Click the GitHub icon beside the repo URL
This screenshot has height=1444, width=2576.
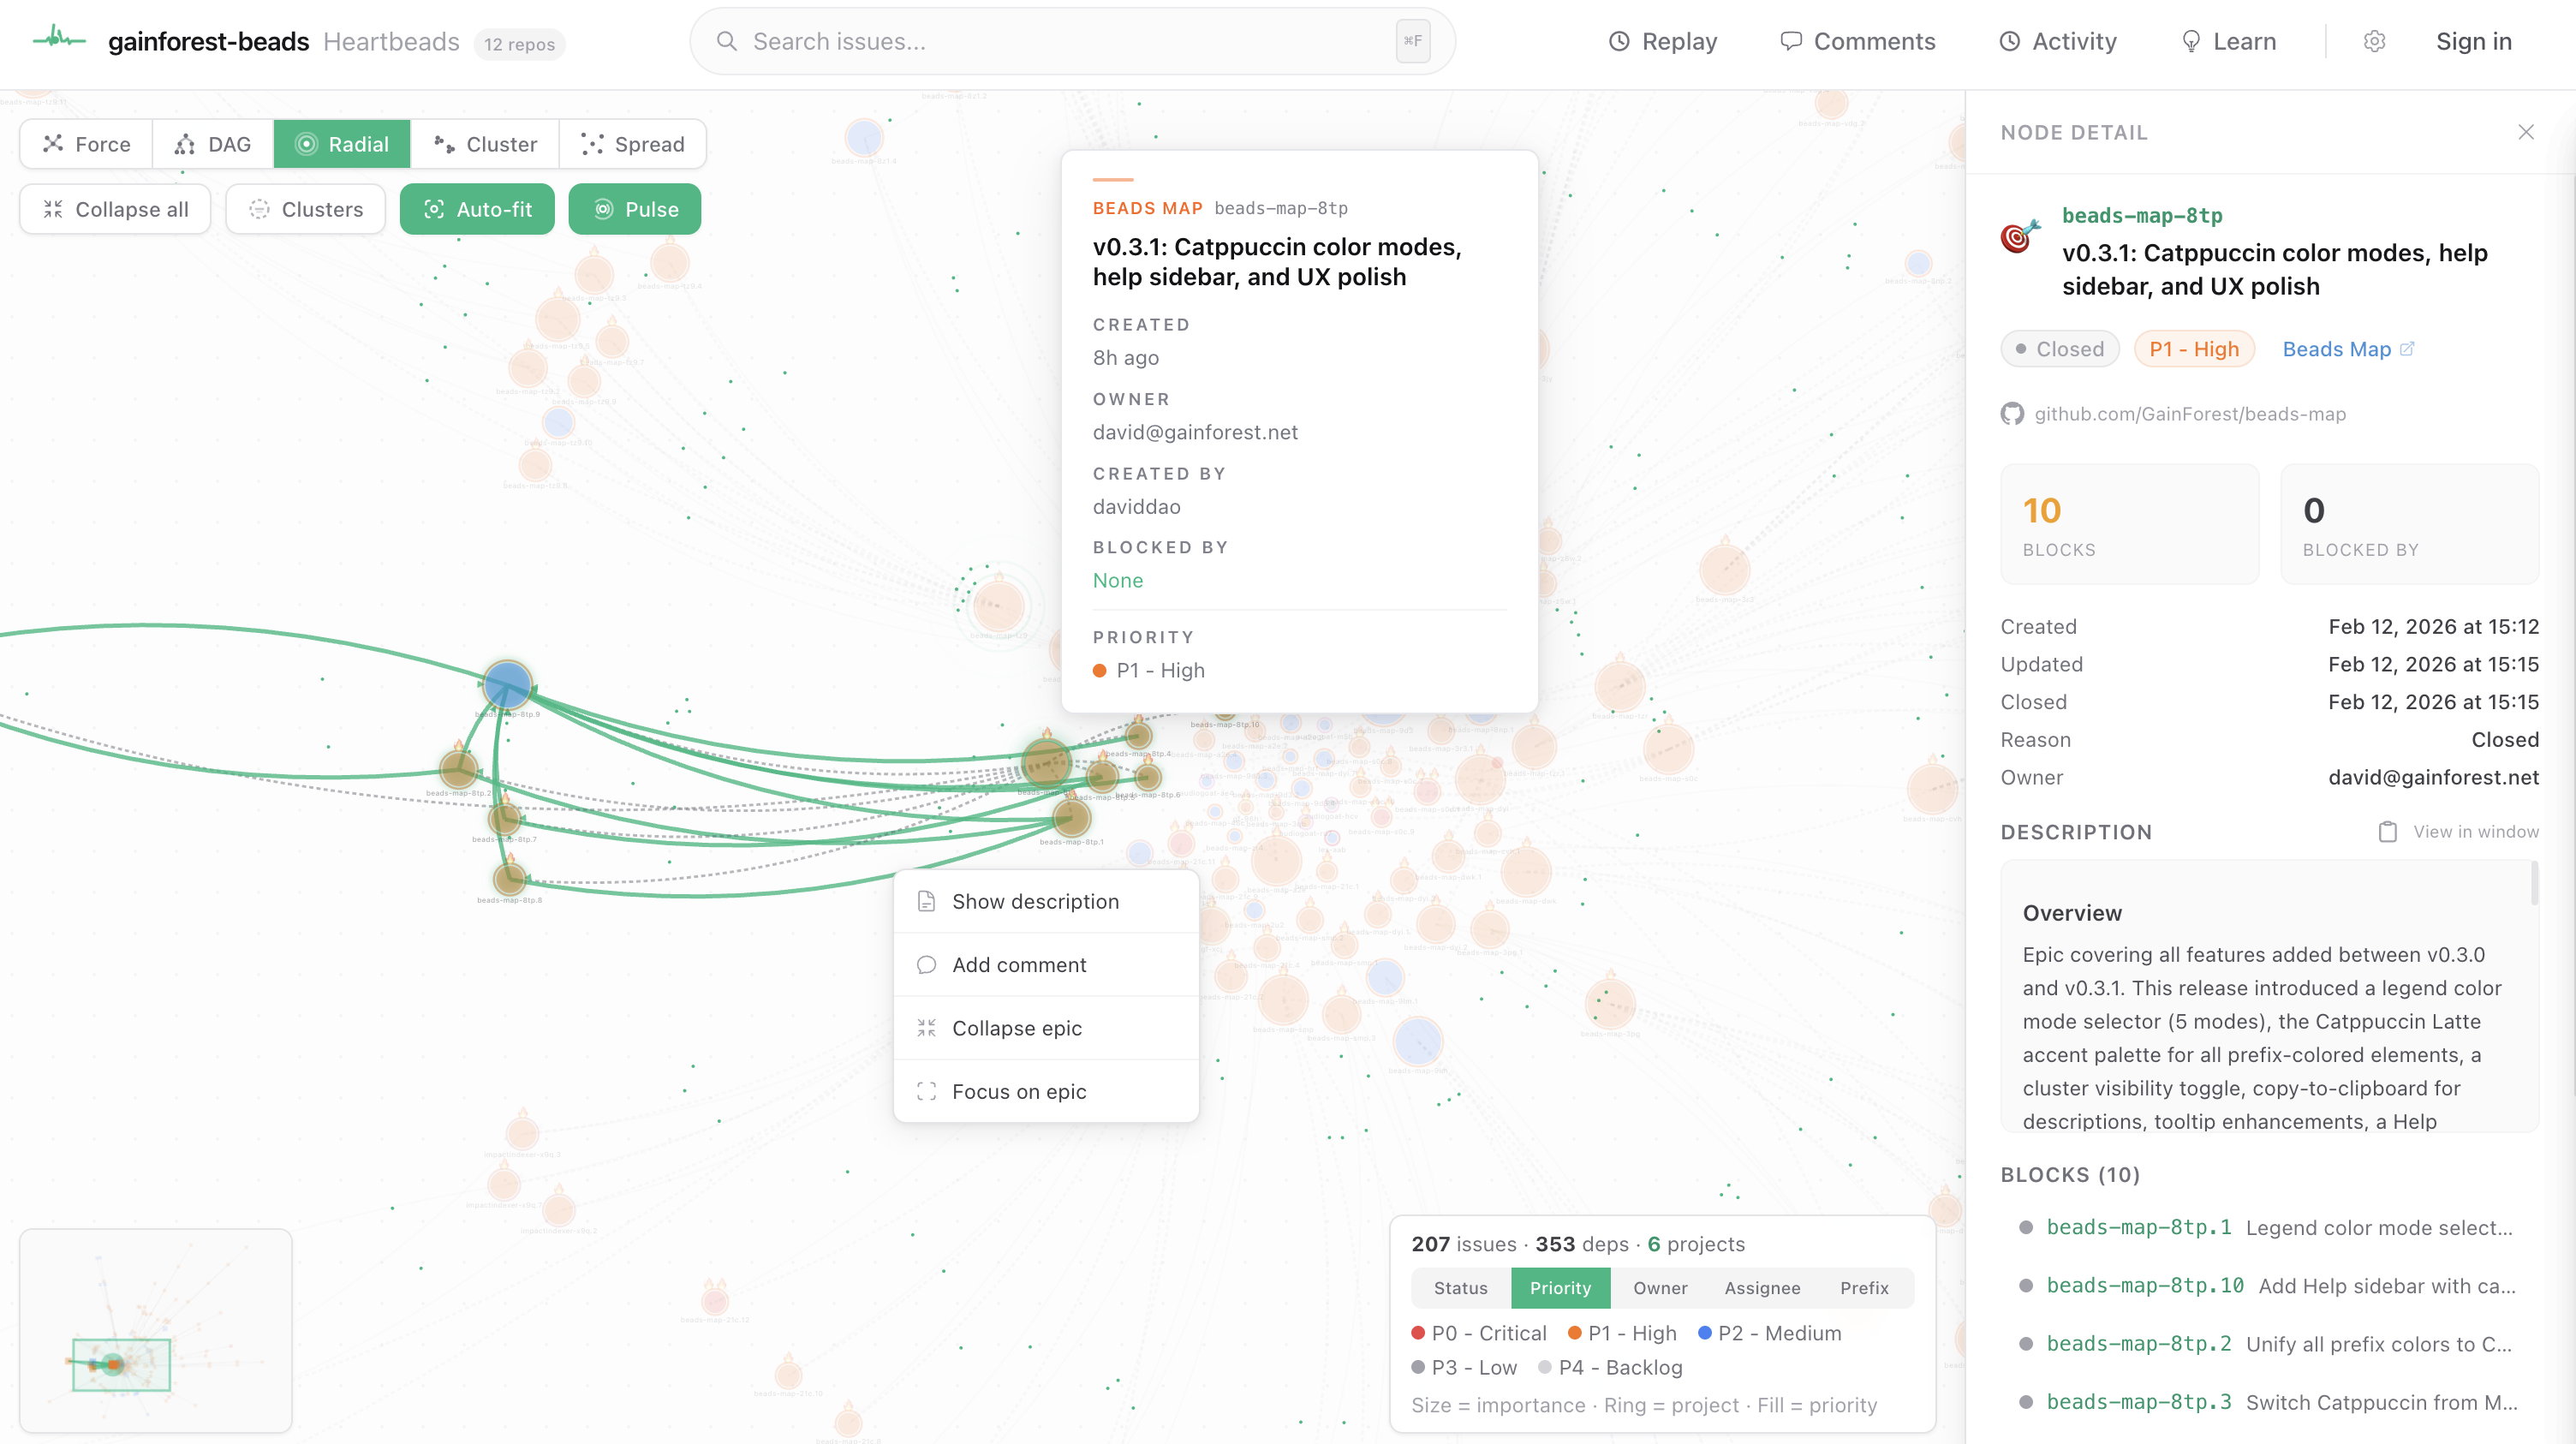pos(2012,414)
